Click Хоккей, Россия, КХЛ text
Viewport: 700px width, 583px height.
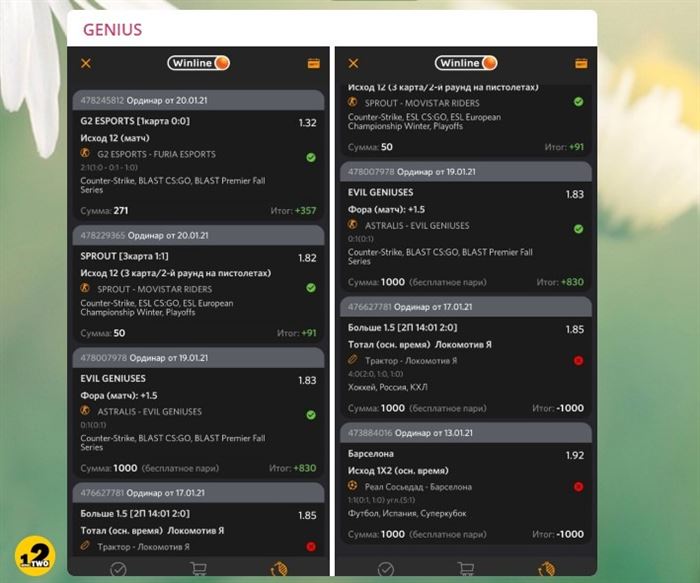(388, 387)
